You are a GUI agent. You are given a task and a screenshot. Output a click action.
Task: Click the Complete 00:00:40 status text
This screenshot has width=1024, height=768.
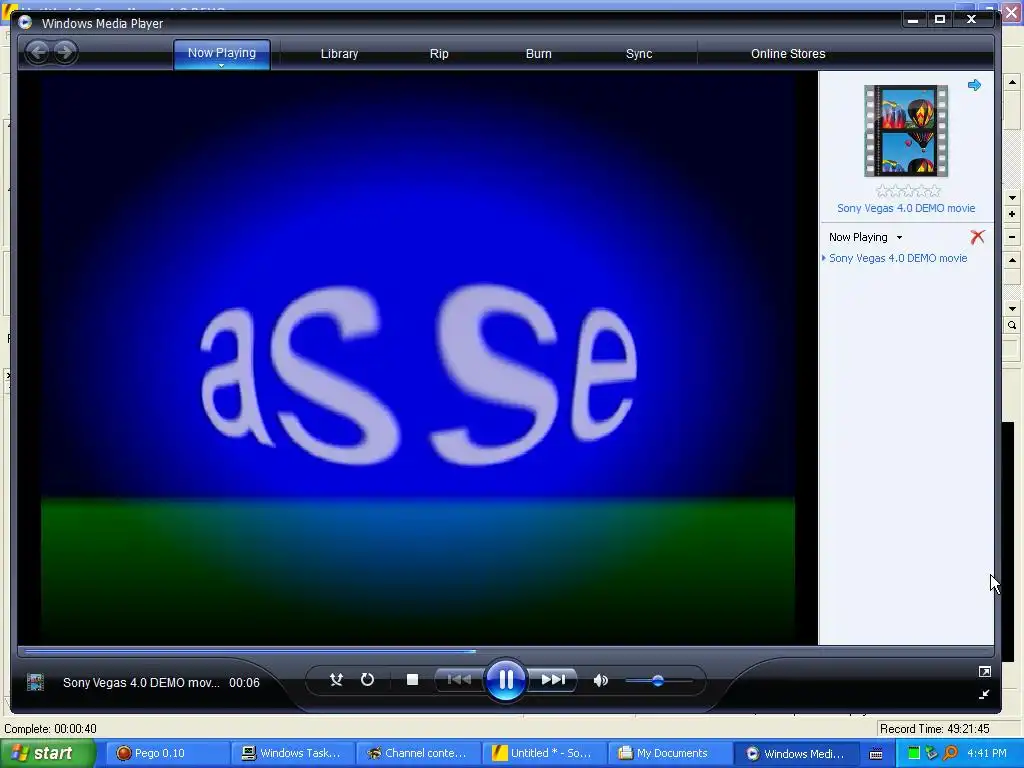point(50,729)
